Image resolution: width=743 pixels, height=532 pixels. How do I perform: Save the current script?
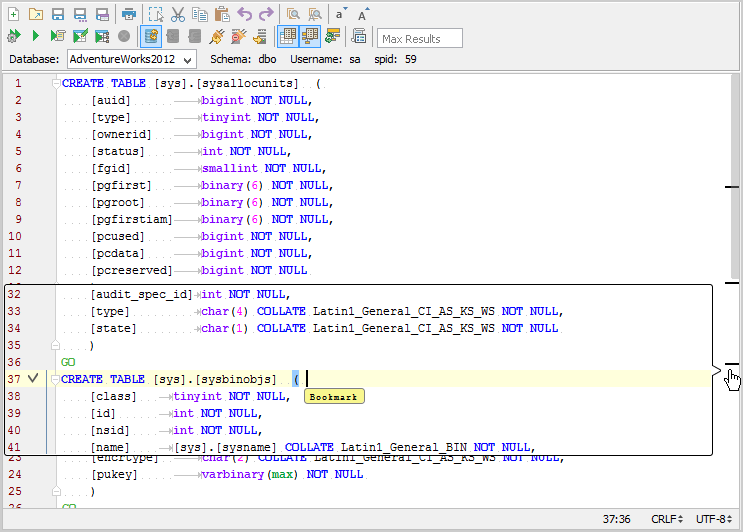(x=58, y=14)
